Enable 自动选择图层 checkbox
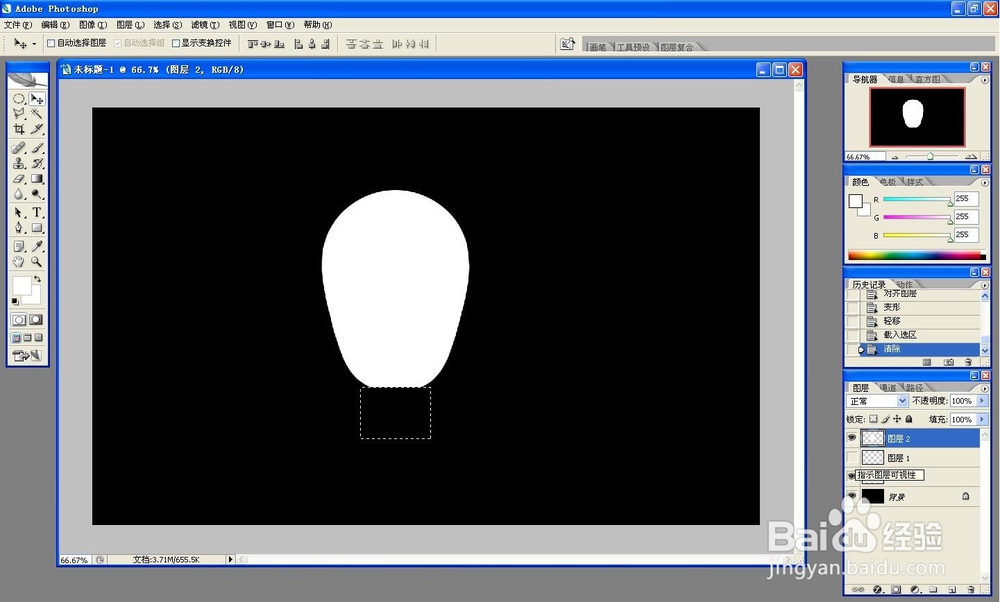1000x602 pixels. (x=51, y=43)
